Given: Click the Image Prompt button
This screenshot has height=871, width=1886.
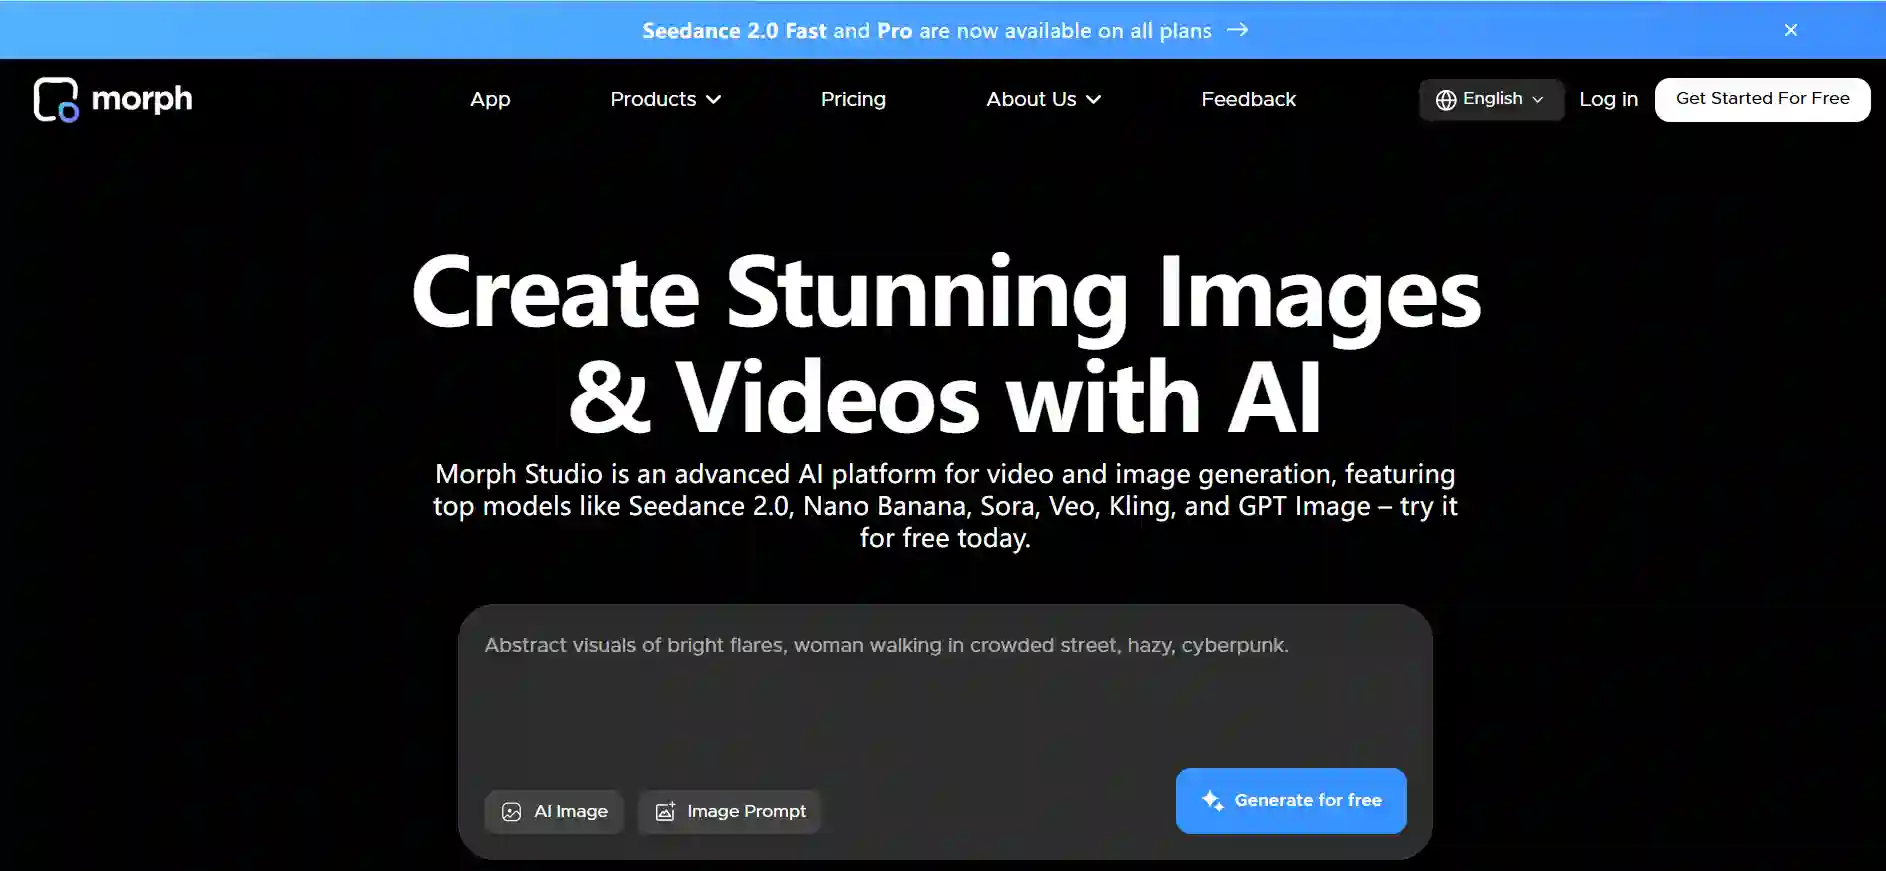Looking at the screenshot, I should tap(729, 811).
